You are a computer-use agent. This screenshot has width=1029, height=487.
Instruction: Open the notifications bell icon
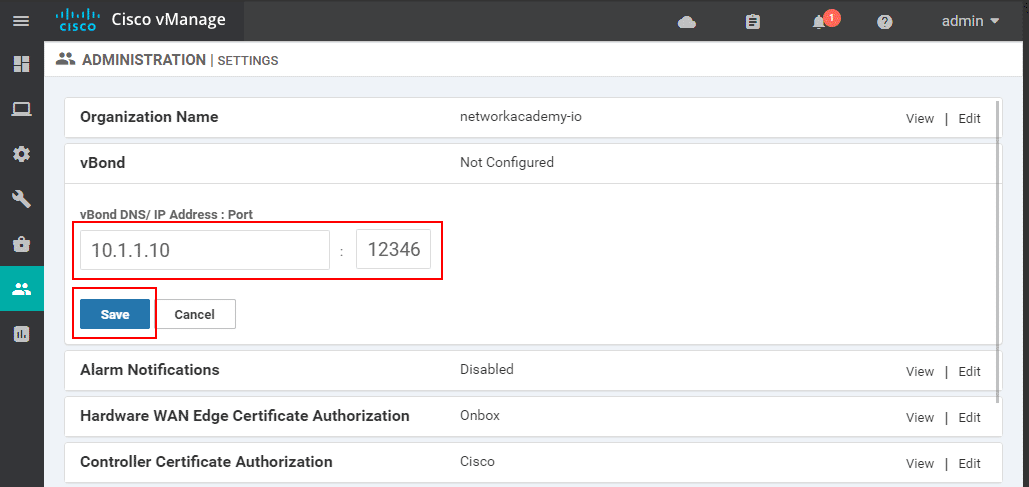819,22
